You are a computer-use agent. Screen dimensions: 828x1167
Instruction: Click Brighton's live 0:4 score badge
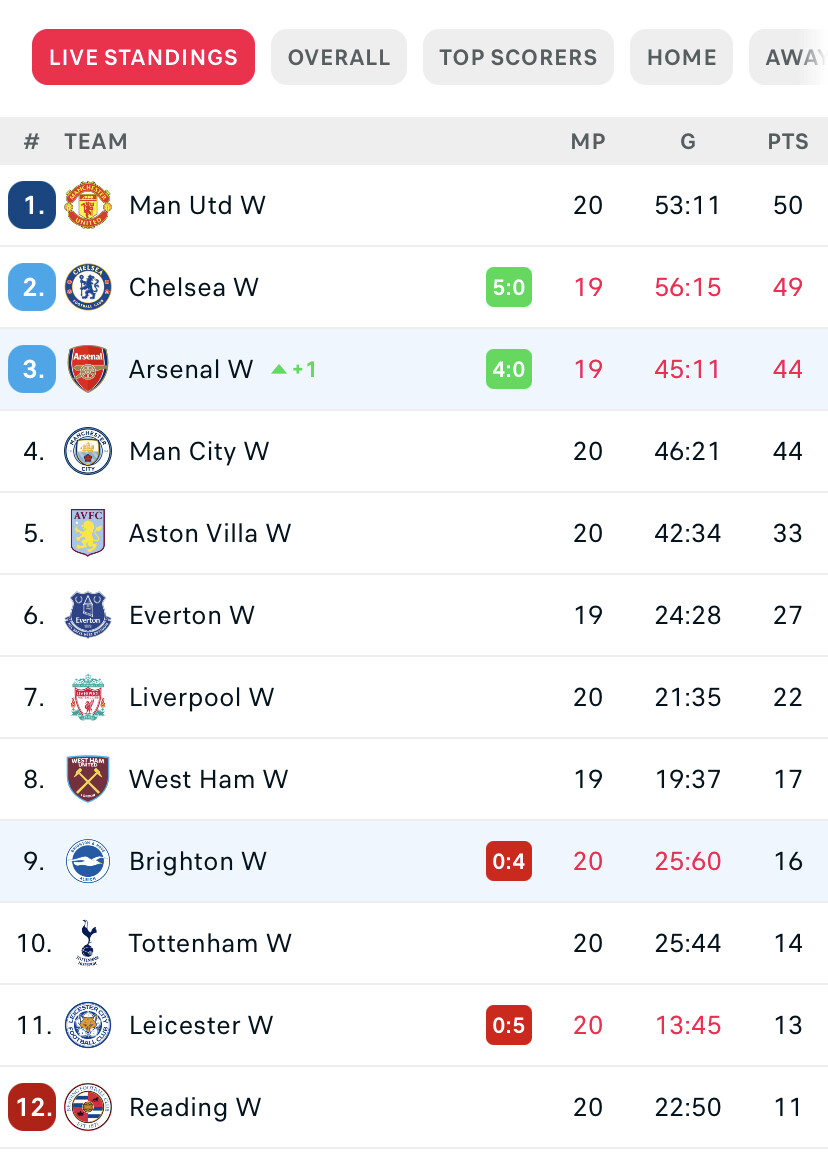[509, 861]
